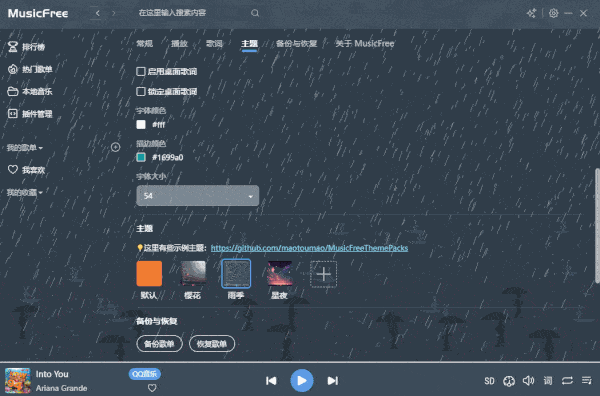The image size is (600, 396).
Task: Go to 本地音乐 local music
Action: [30, 91]
